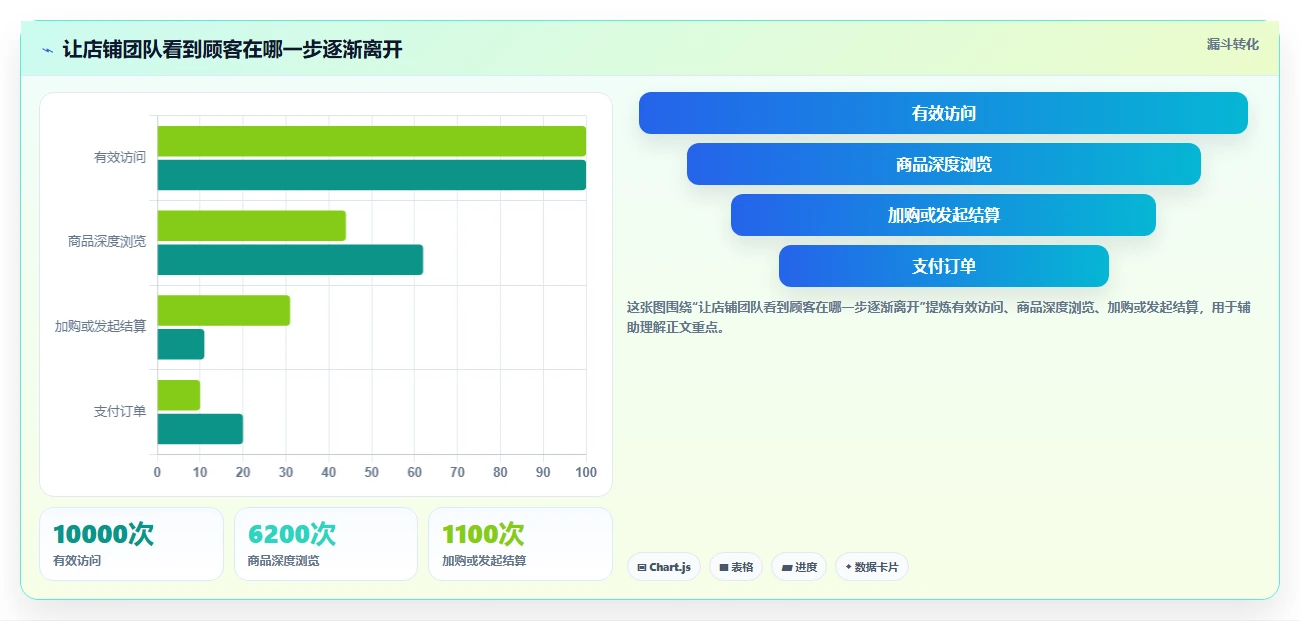Click the light green 加购或发起结算 bar
The image size is (1300, 621).
click(x=223, y=310)
